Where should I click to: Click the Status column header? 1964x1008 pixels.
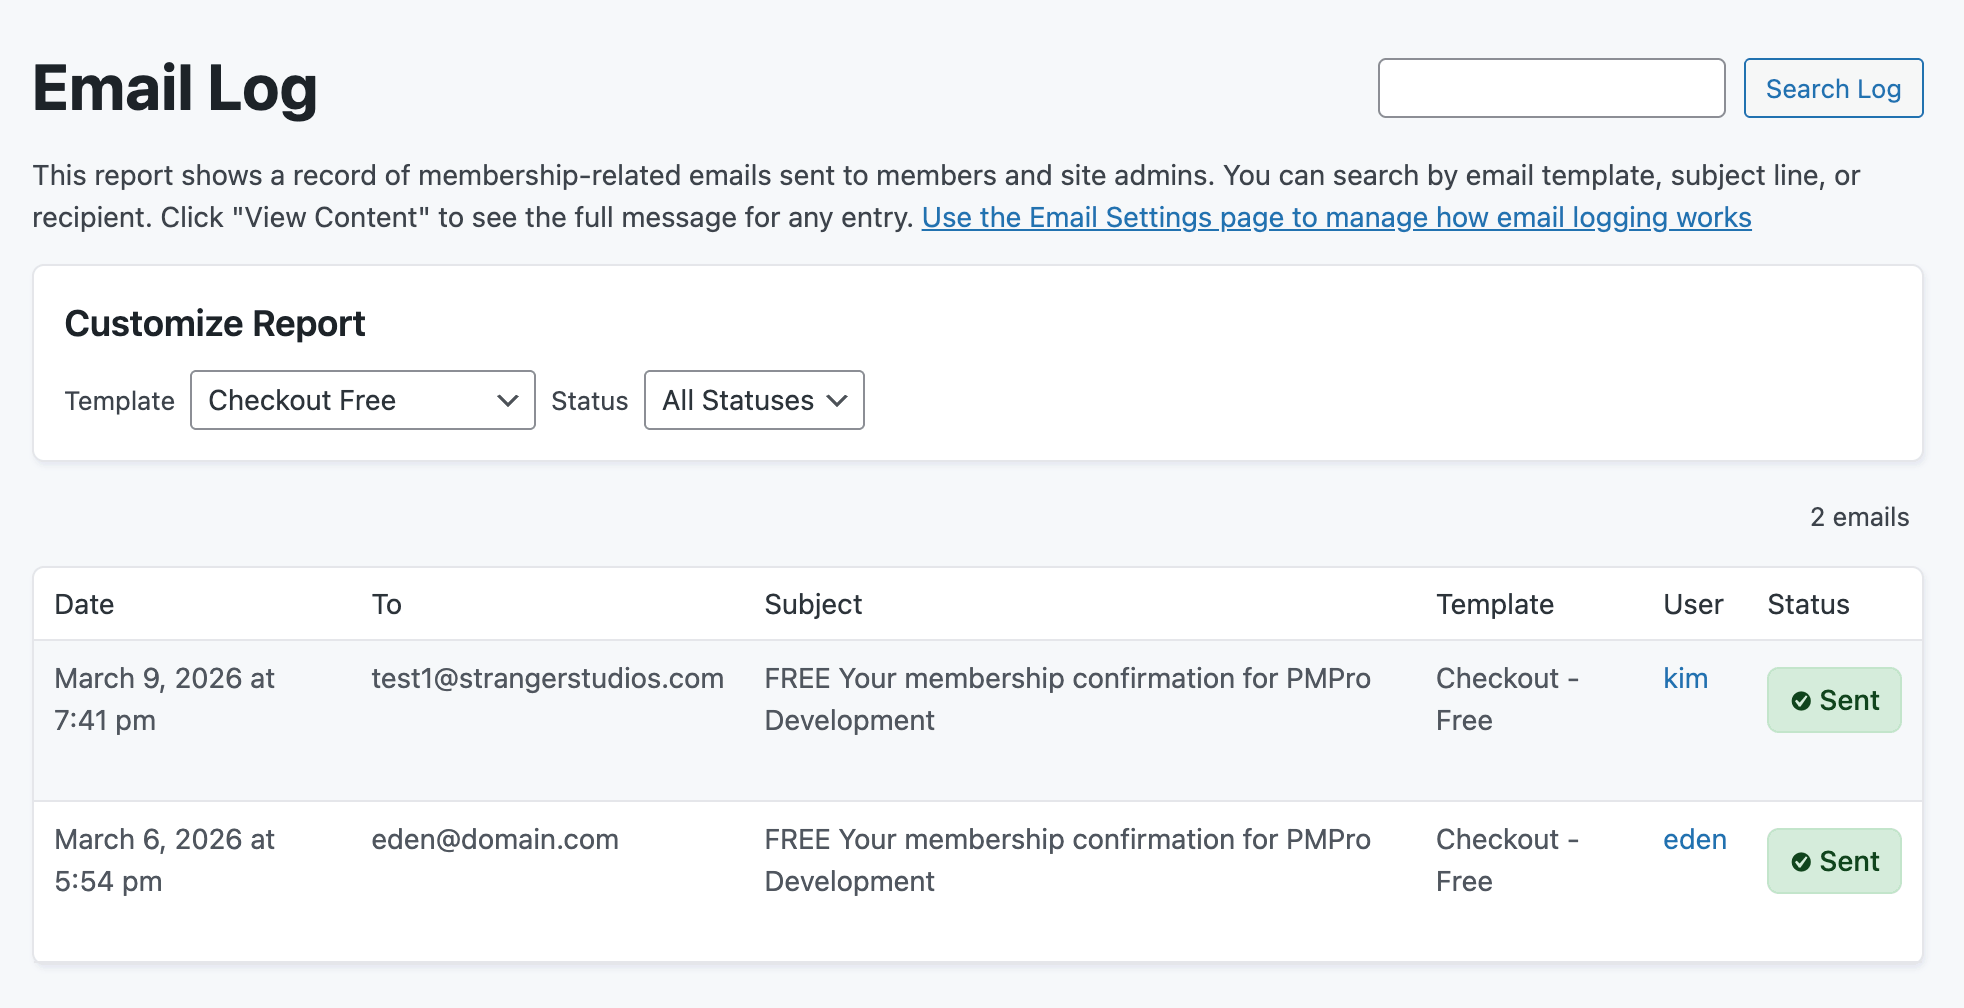tap(1807, 604)
